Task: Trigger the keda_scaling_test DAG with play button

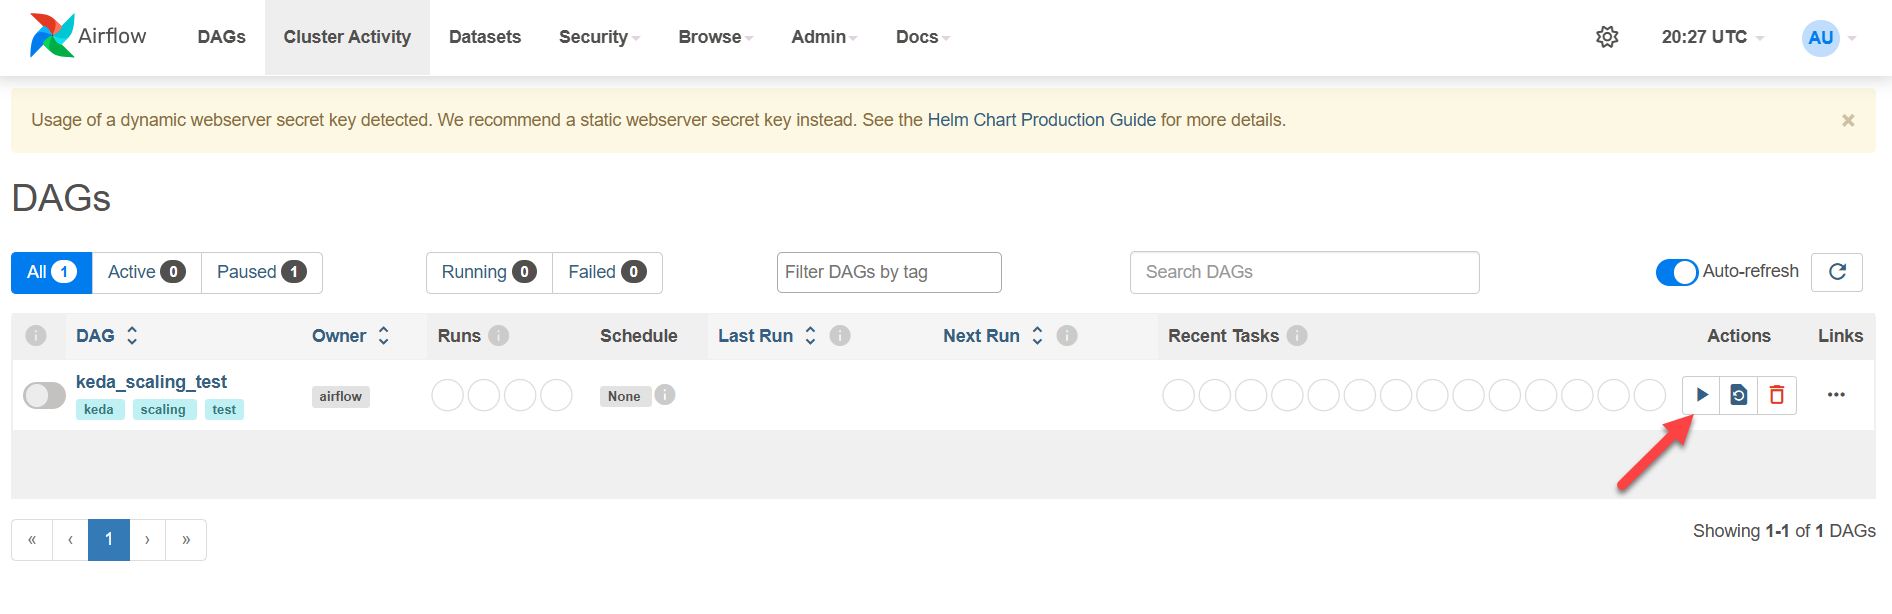Action: [1701, 395]
